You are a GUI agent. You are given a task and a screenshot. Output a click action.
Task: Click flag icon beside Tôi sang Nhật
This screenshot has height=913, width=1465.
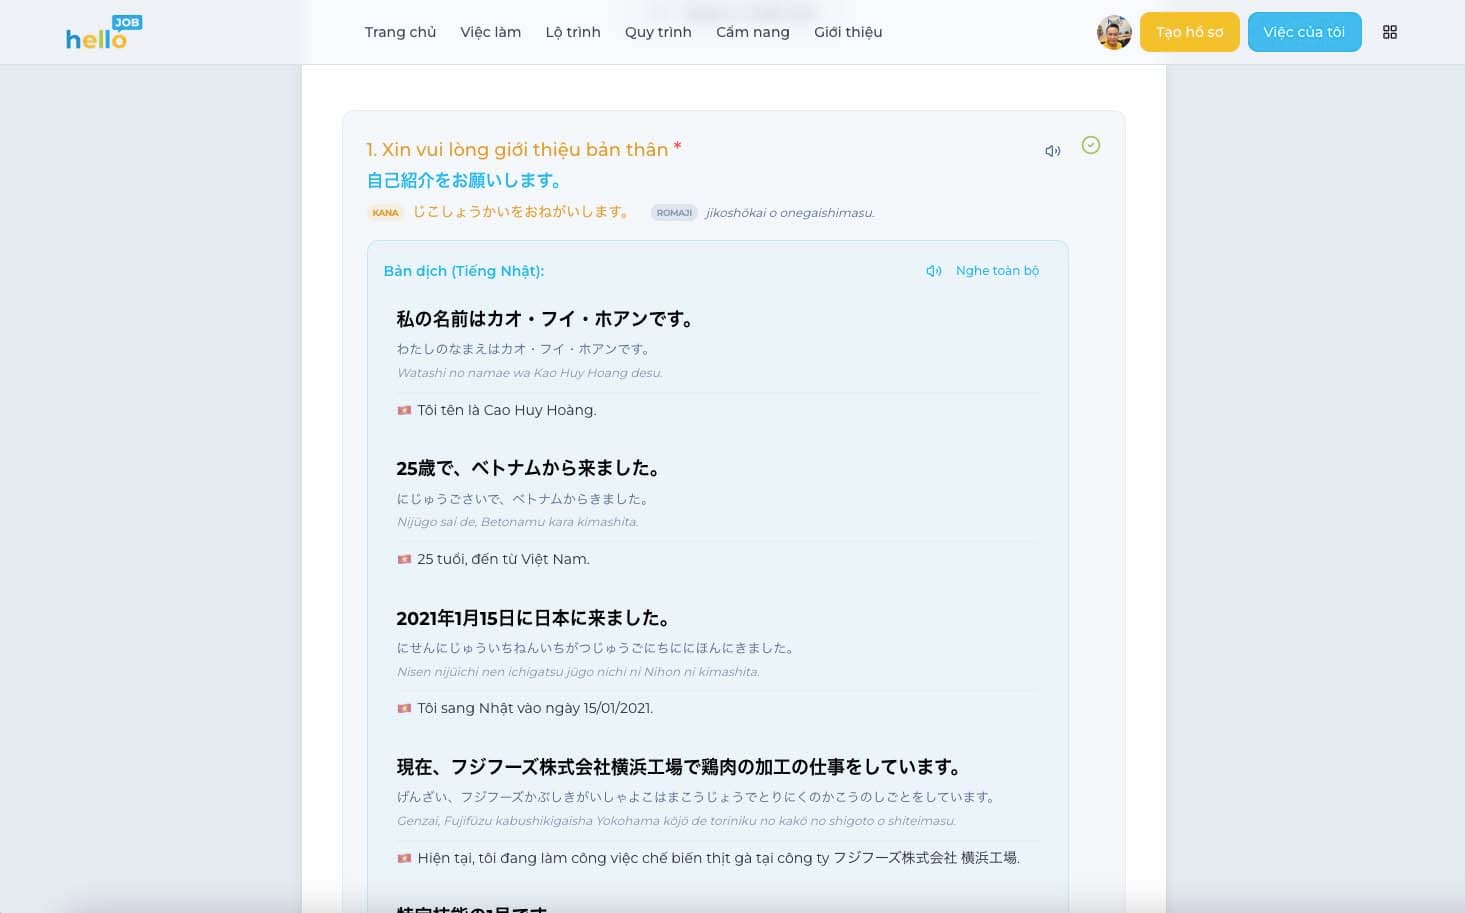404,708
